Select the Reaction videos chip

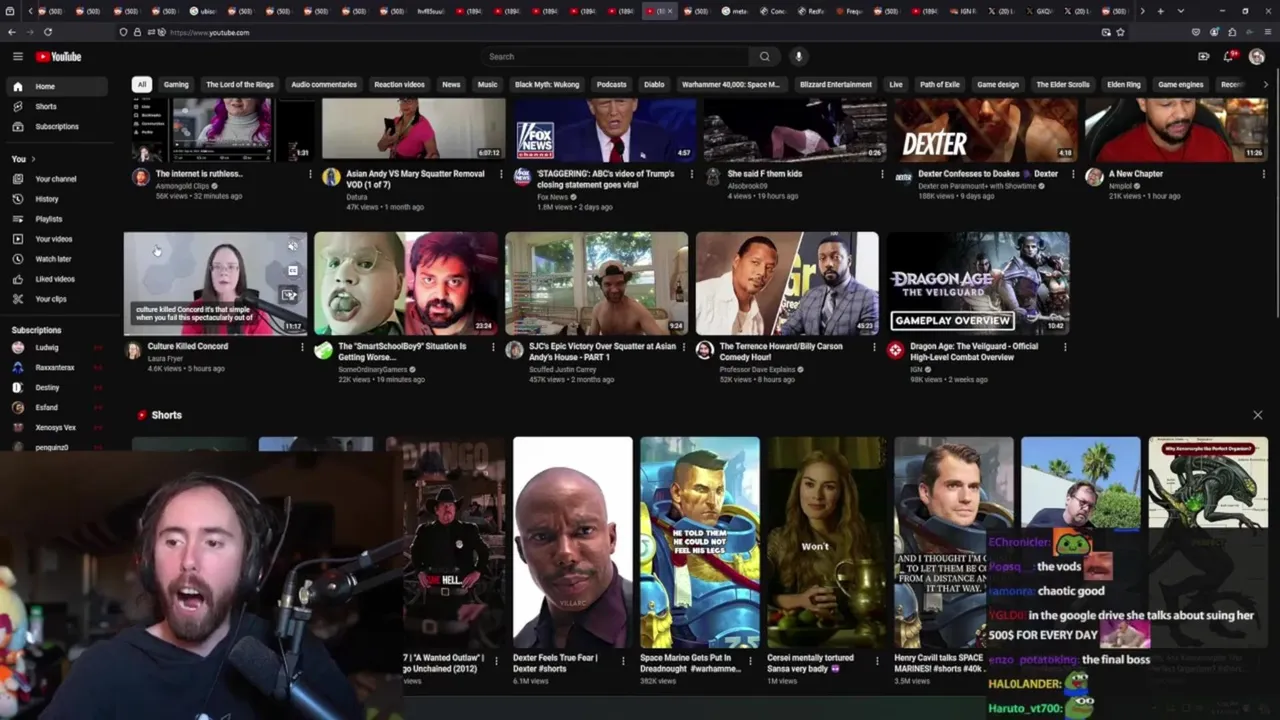pos(399,85)
